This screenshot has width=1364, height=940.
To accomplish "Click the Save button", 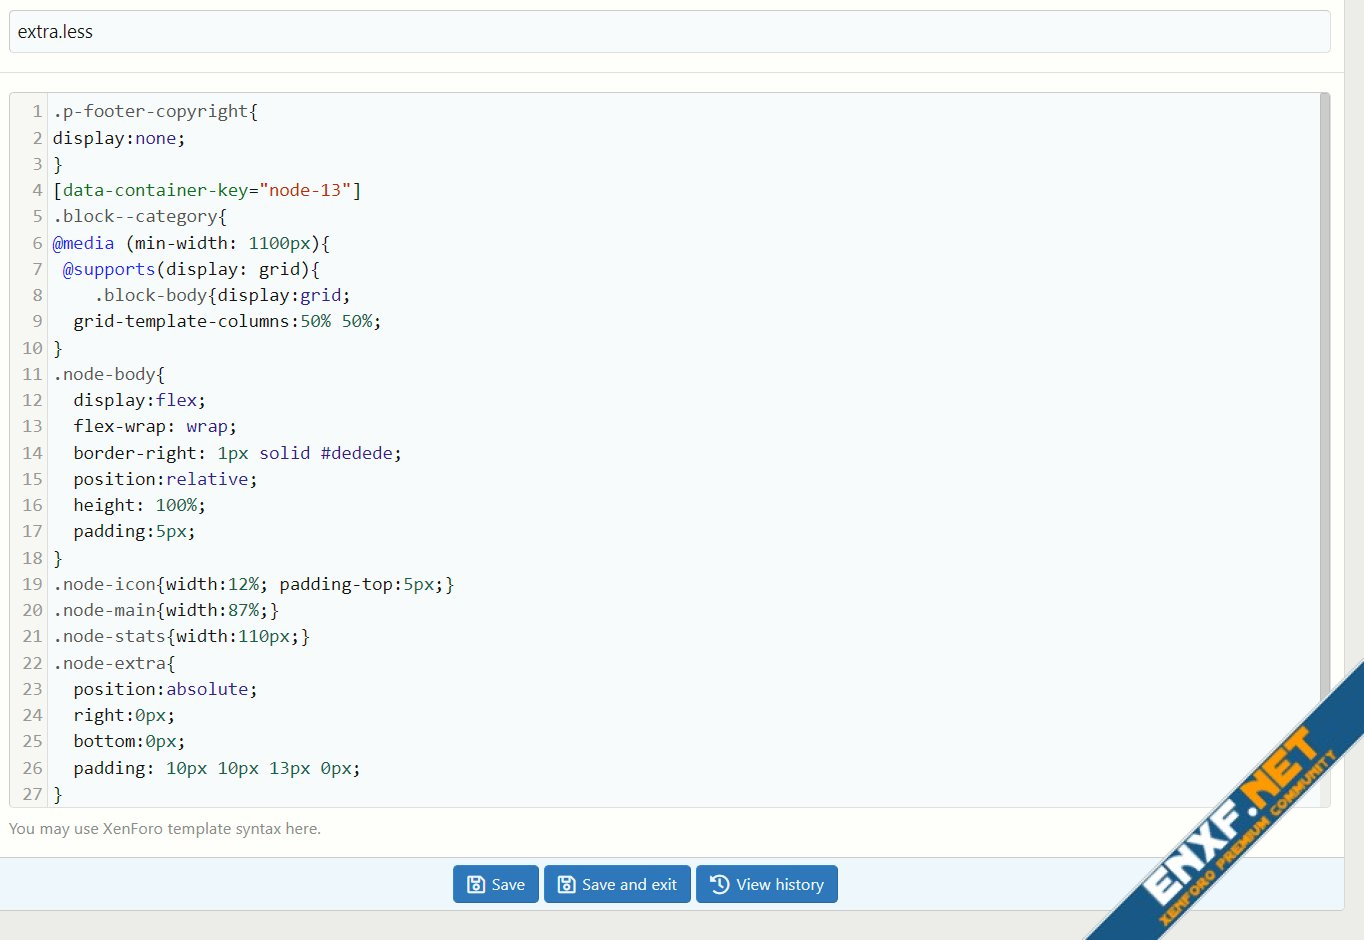I will point(496,884).
